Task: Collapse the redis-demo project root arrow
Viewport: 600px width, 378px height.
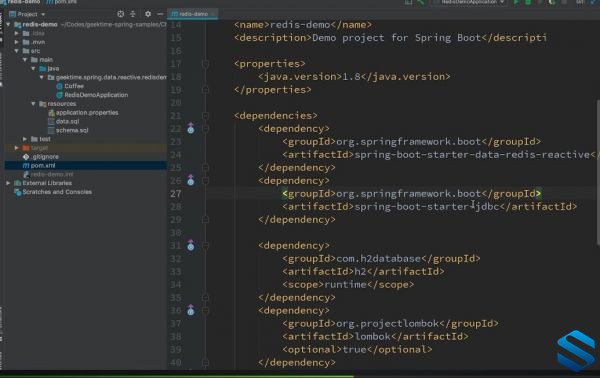Action: click(8, 24)
